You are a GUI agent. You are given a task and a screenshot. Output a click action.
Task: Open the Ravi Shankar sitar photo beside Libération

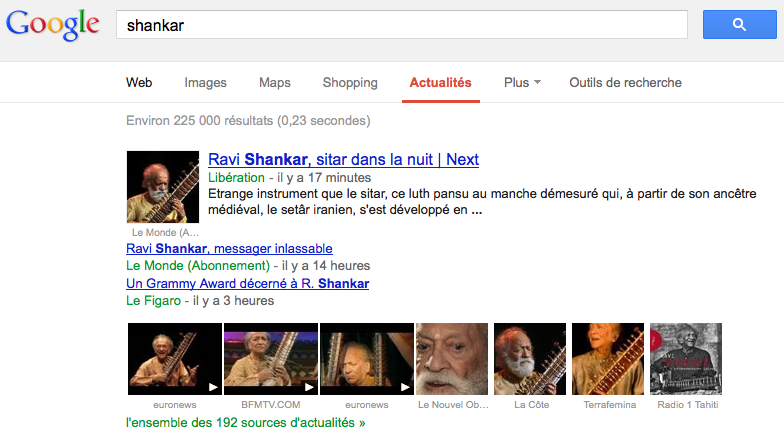pos(163,187)
